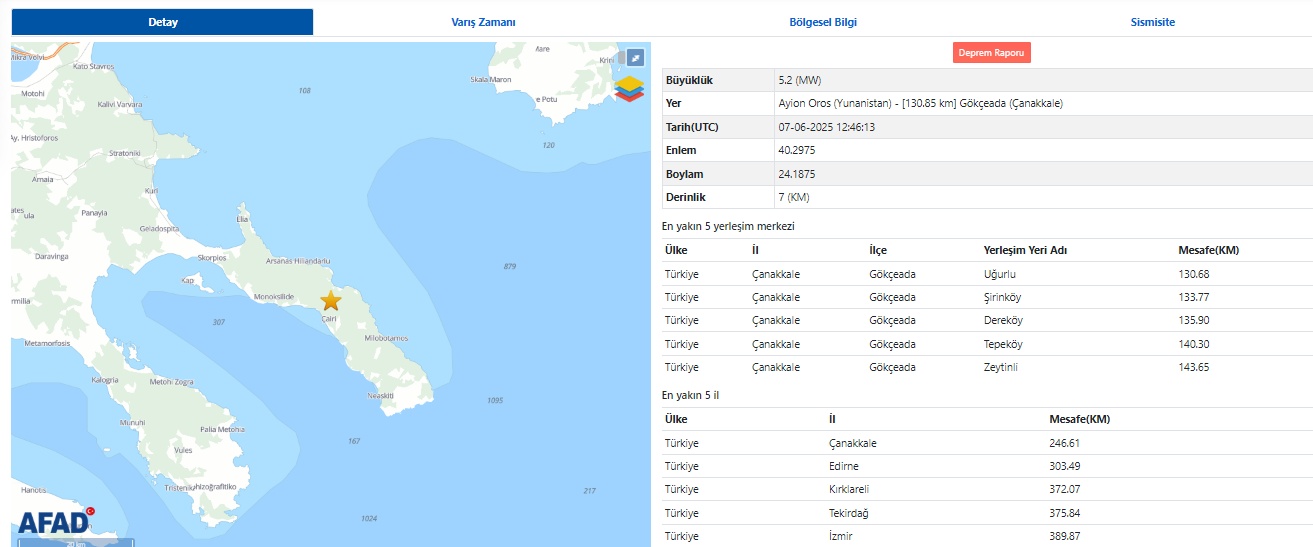Click the map scale bar
The image size is (1313, 547).
(x=75, y=543)
